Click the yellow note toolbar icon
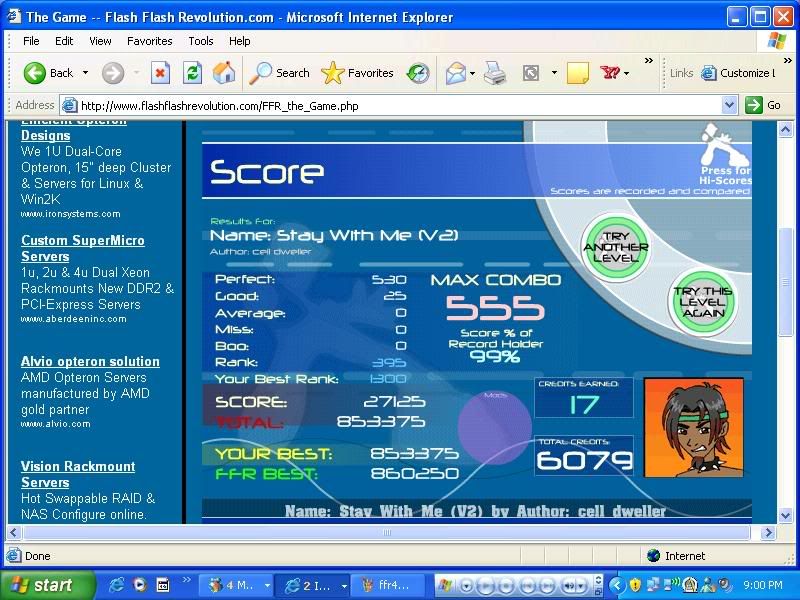Screen dimensions: 800x600 click(x=577, y=73)
